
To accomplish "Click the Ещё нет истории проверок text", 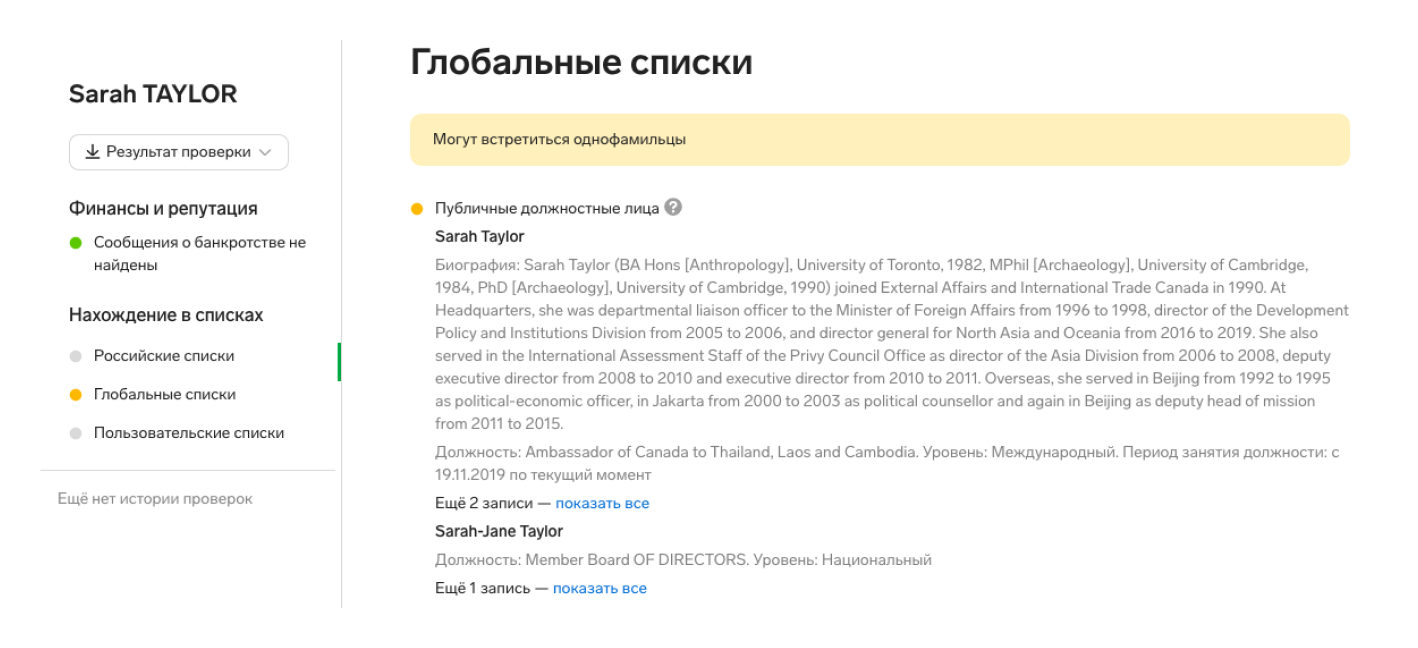I will [155, 498].
